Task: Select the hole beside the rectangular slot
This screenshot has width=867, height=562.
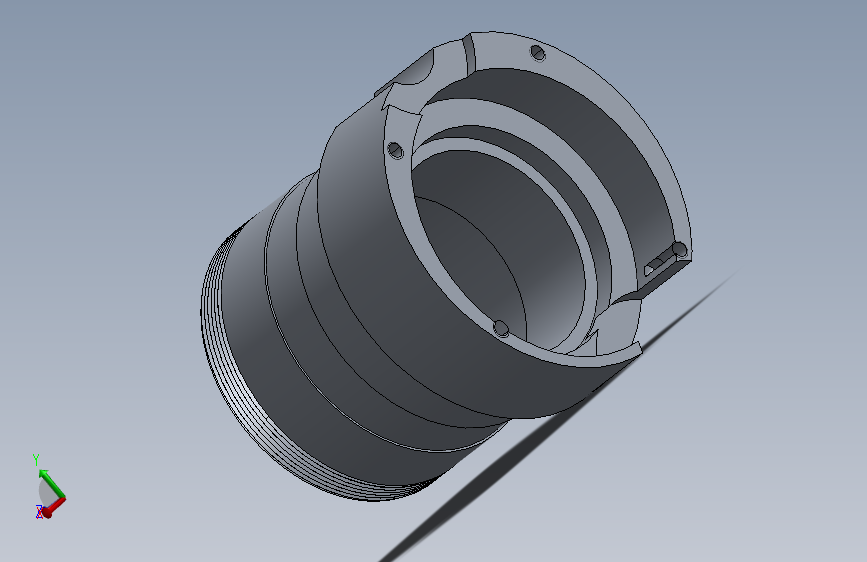Action: [x=680, y=250]
